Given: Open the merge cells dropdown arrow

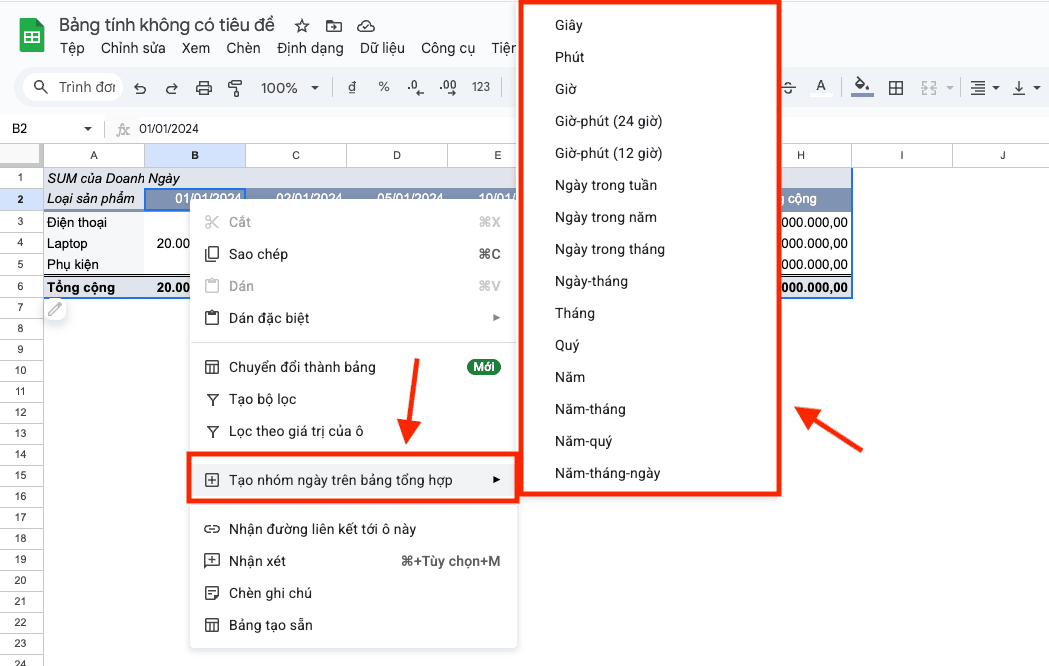Looking at the screenshot, I should tap(949, 88).
